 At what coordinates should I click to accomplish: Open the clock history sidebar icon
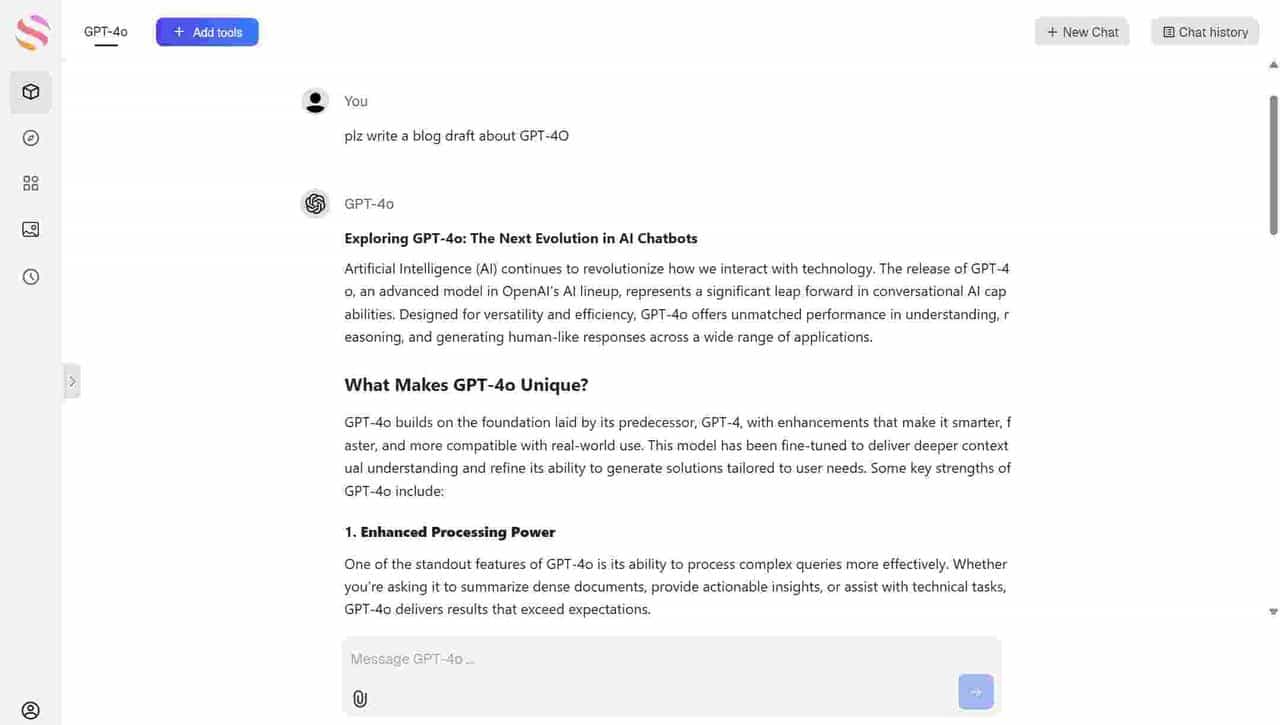[31, 277]
